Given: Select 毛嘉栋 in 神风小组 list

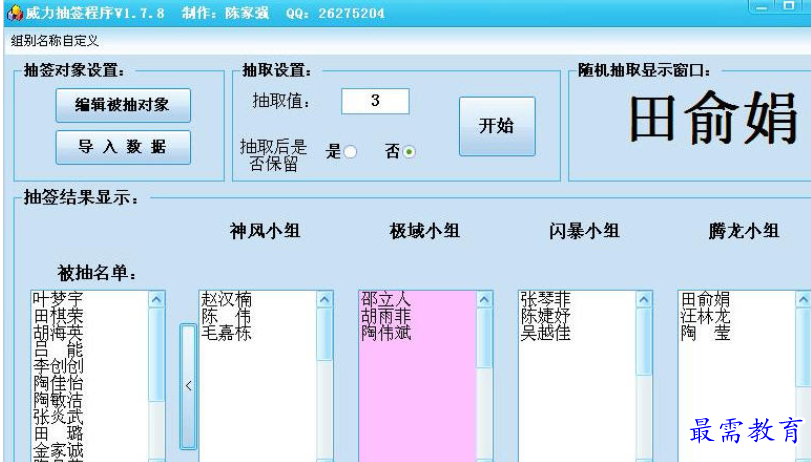Looking at the screenshot, I should 226,332.
